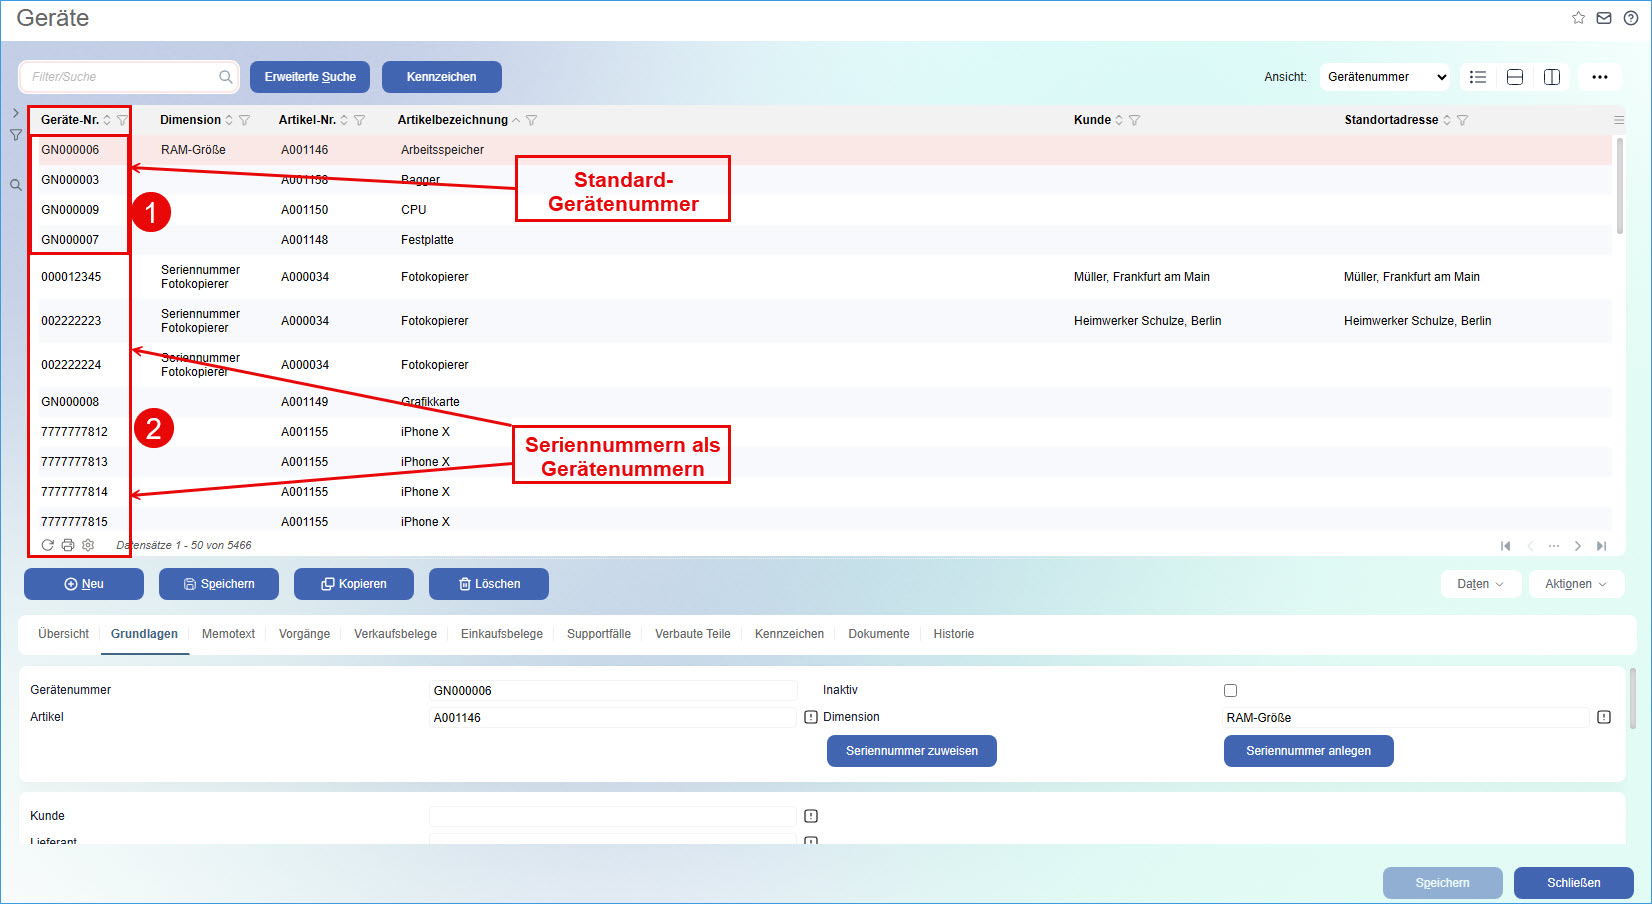The image size is (1652, 904).
Task: Open the filter funnel of the Standortadresse column
Action: tap(1462, 120)
